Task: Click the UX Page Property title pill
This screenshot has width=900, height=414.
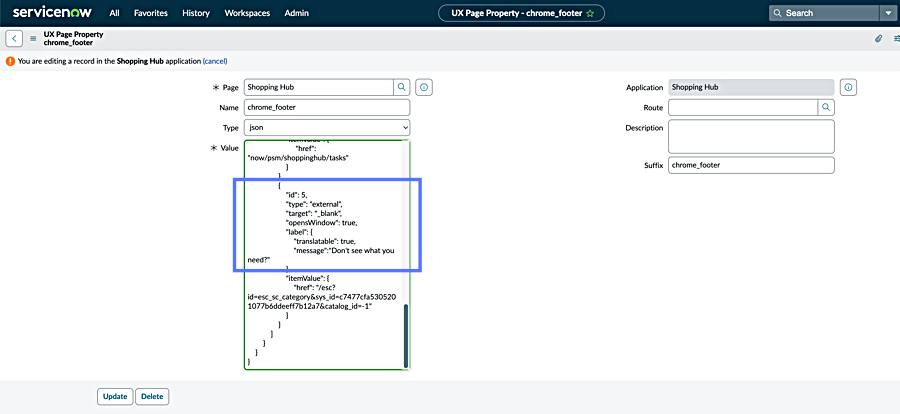Action: 521,13
